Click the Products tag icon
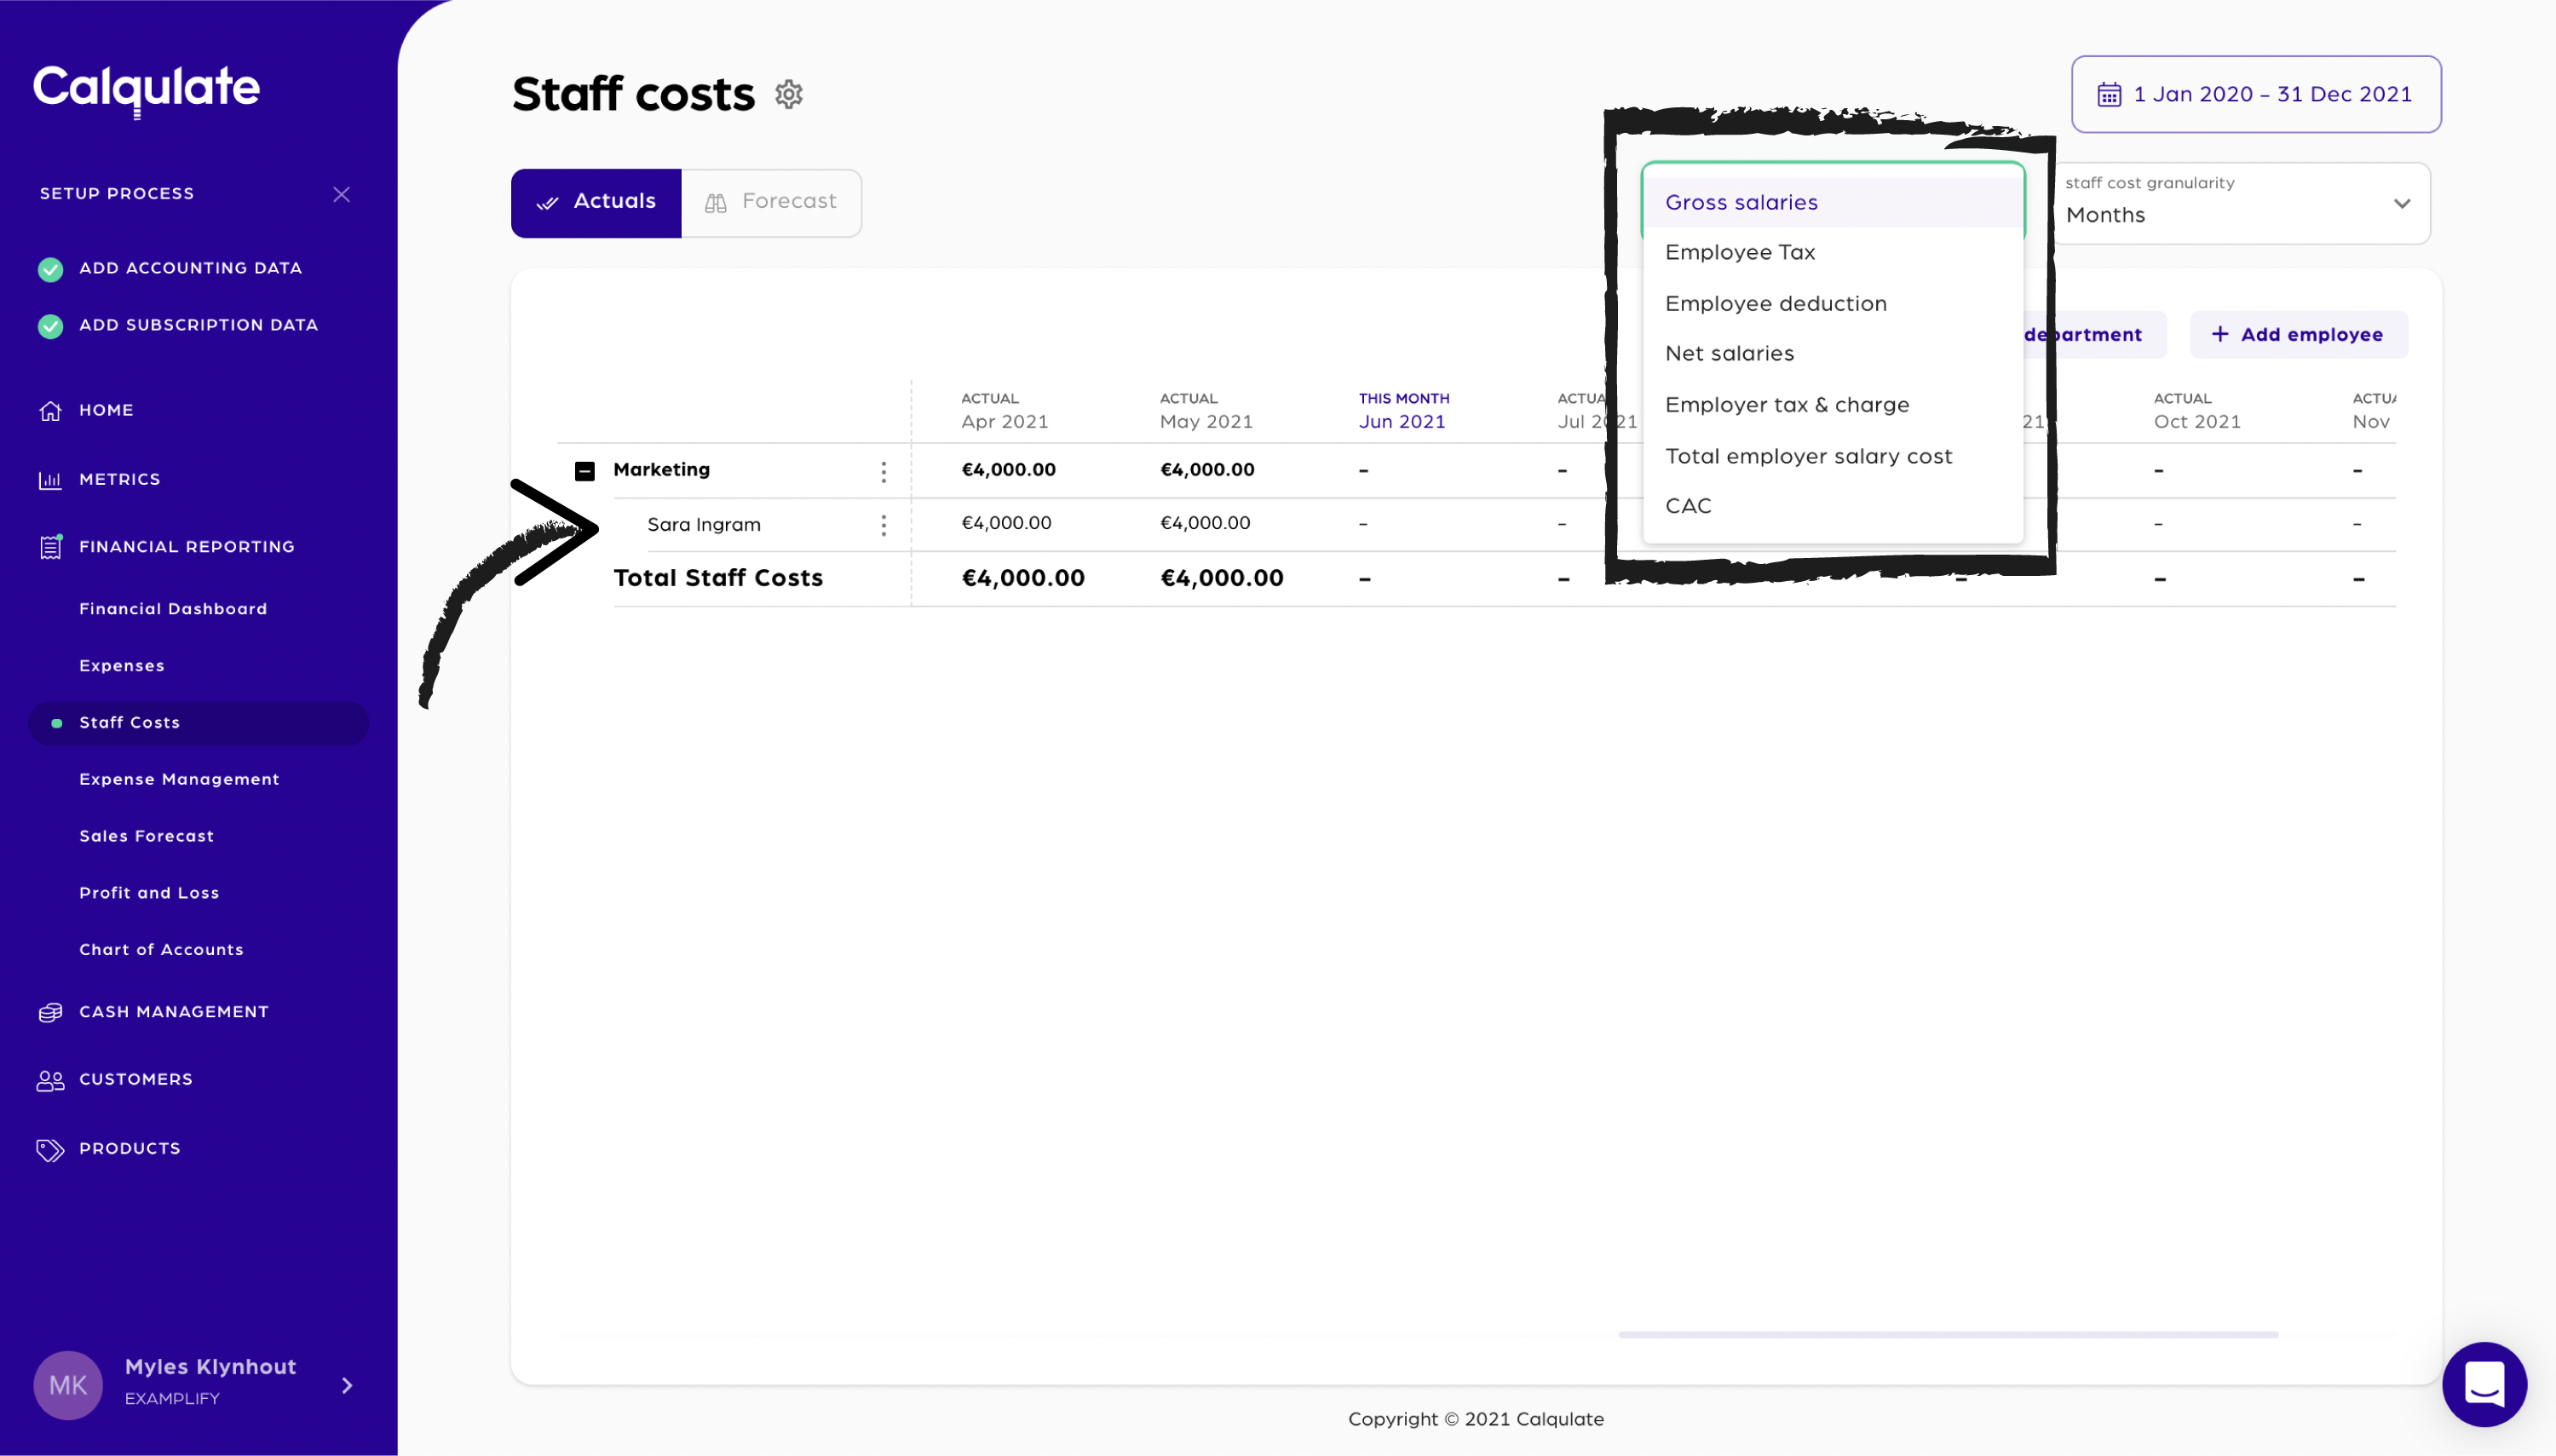 50,1149
